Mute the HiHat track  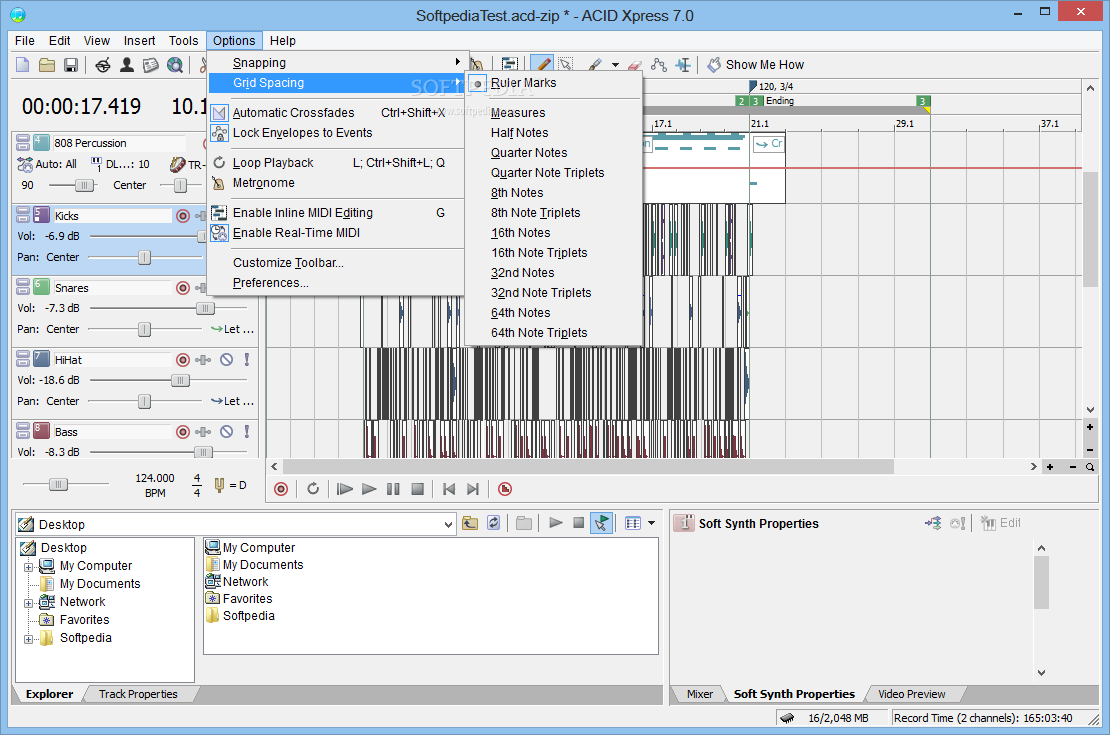pos(227,360)
